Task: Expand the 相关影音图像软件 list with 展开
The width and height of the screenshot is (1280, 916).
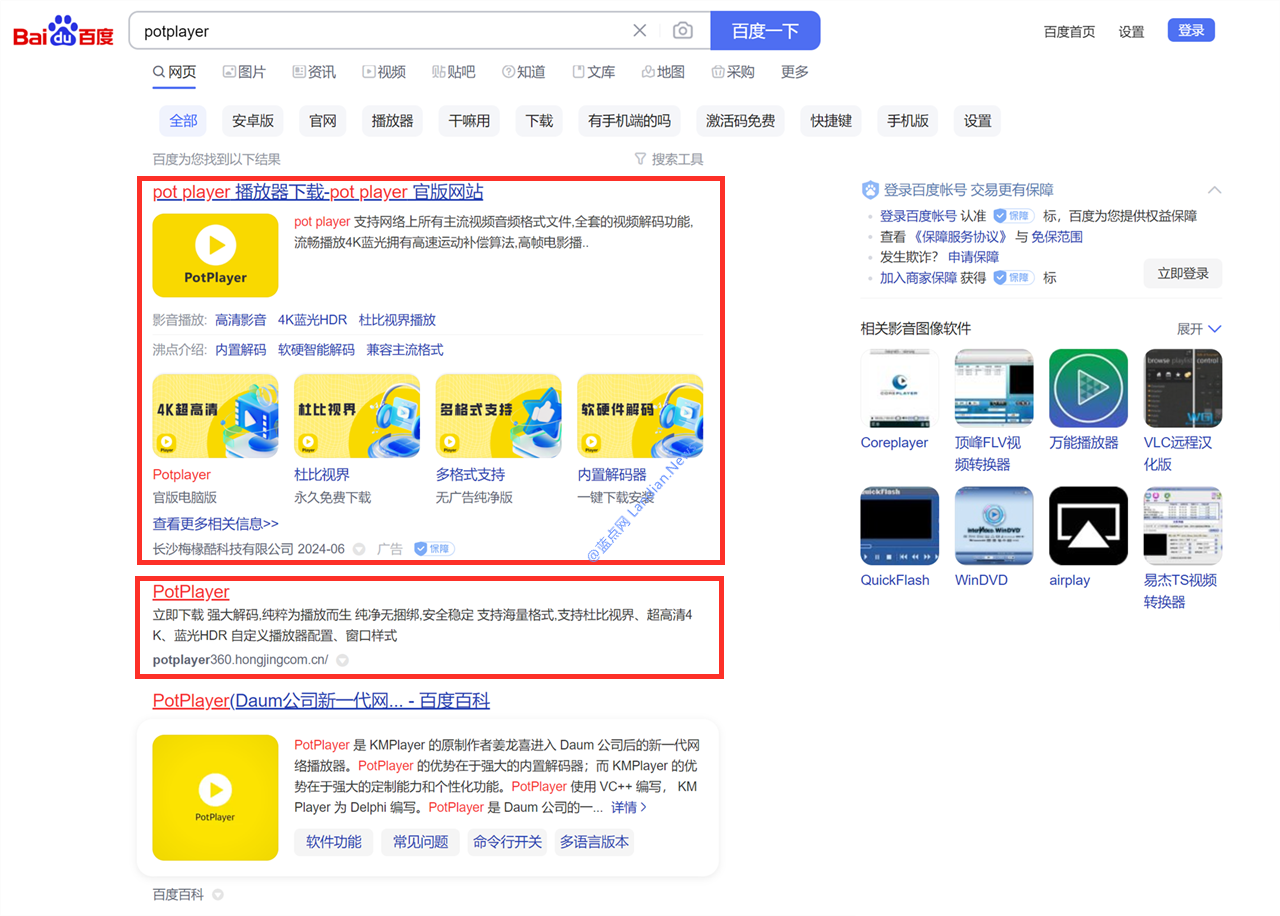Action: pos(1199,329)
